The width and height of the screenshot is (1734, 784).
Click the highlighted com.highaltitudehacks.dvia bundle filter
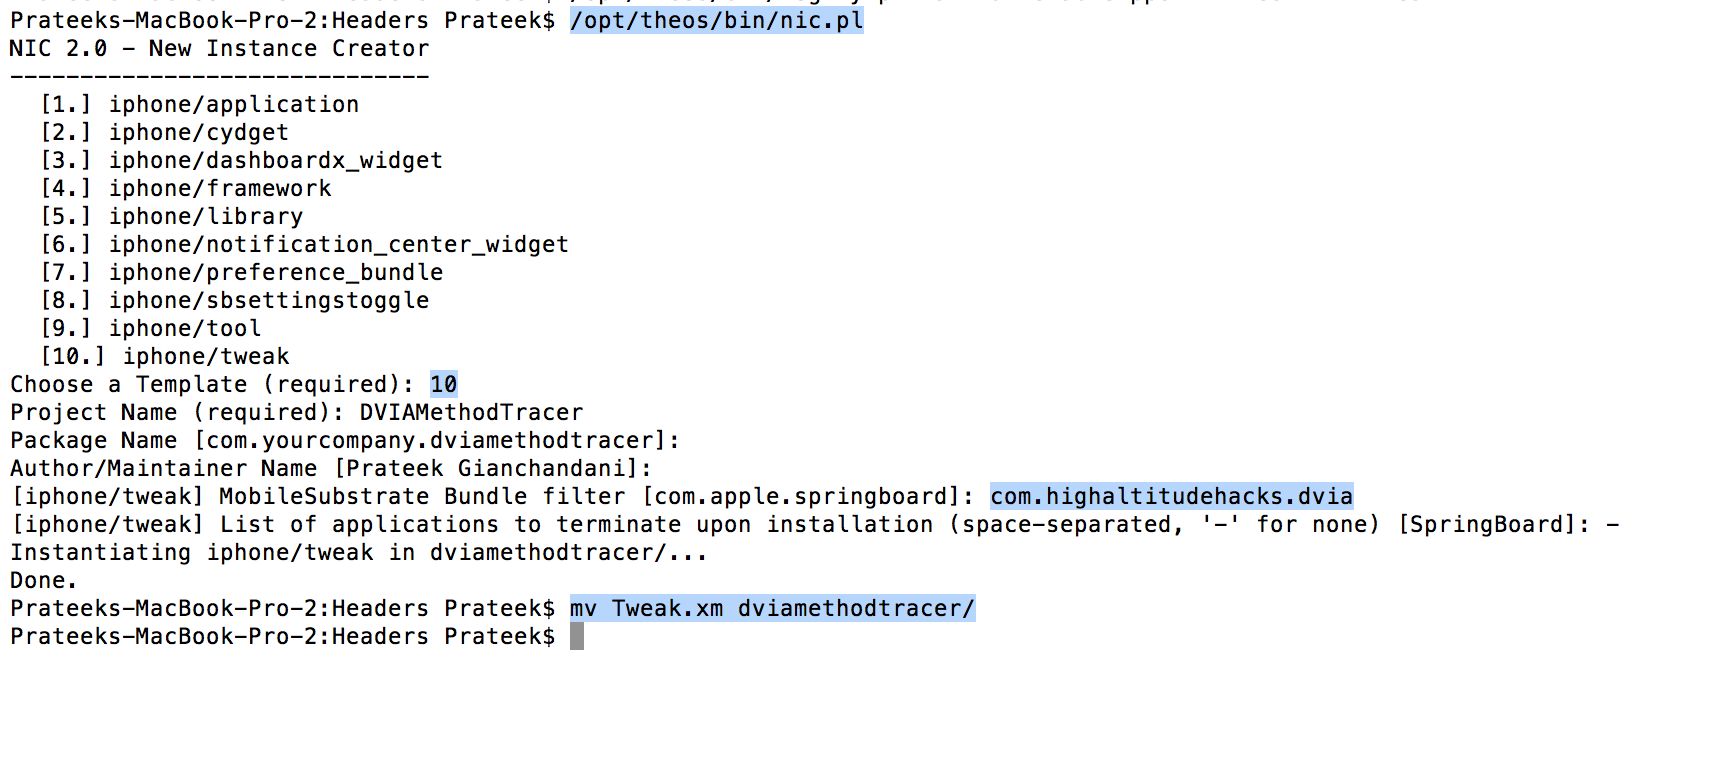[x=1171, y=497]
